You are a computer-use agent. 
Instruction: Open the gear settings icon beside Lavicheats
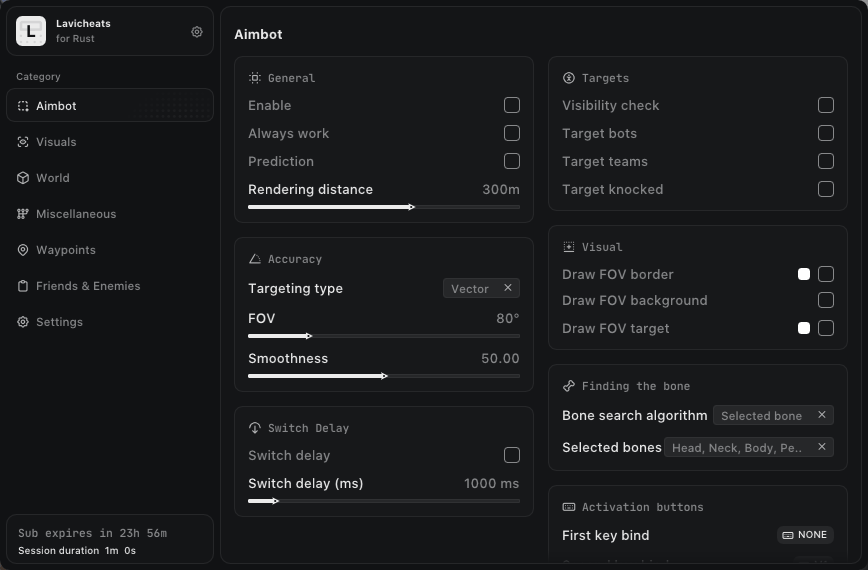coord(197,32)
